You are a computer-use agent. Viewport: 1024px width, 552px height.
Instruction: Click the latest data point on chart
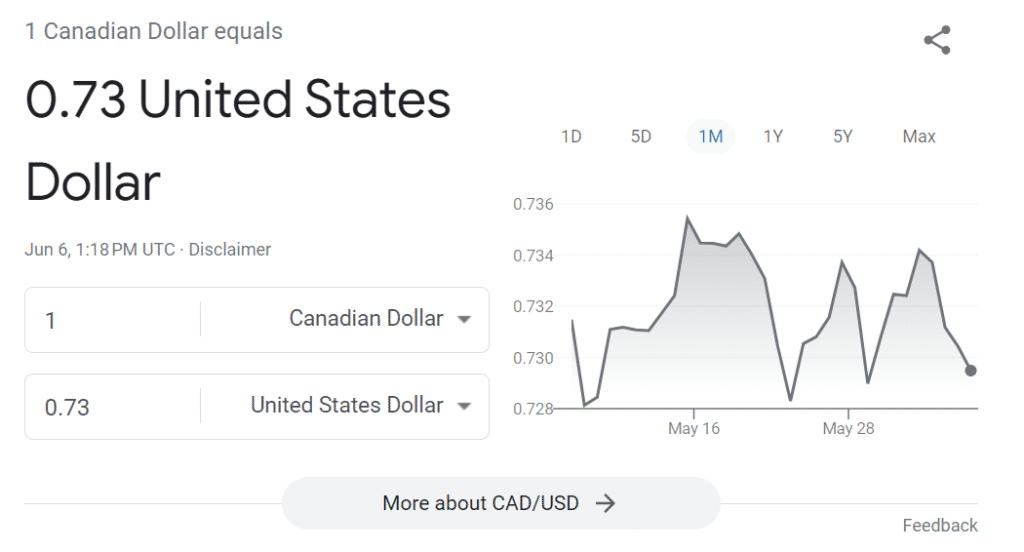(970, 370)
